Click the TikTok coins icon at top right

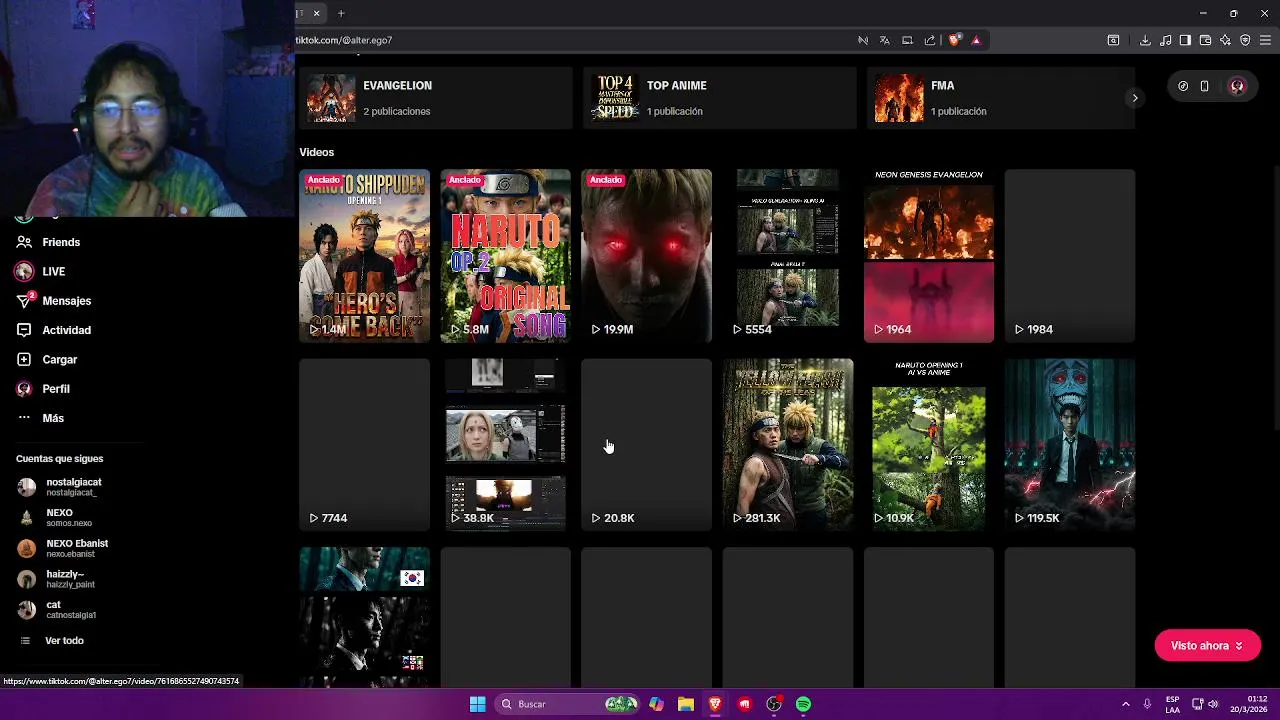pyautogui.click(x=1183, y=86)
